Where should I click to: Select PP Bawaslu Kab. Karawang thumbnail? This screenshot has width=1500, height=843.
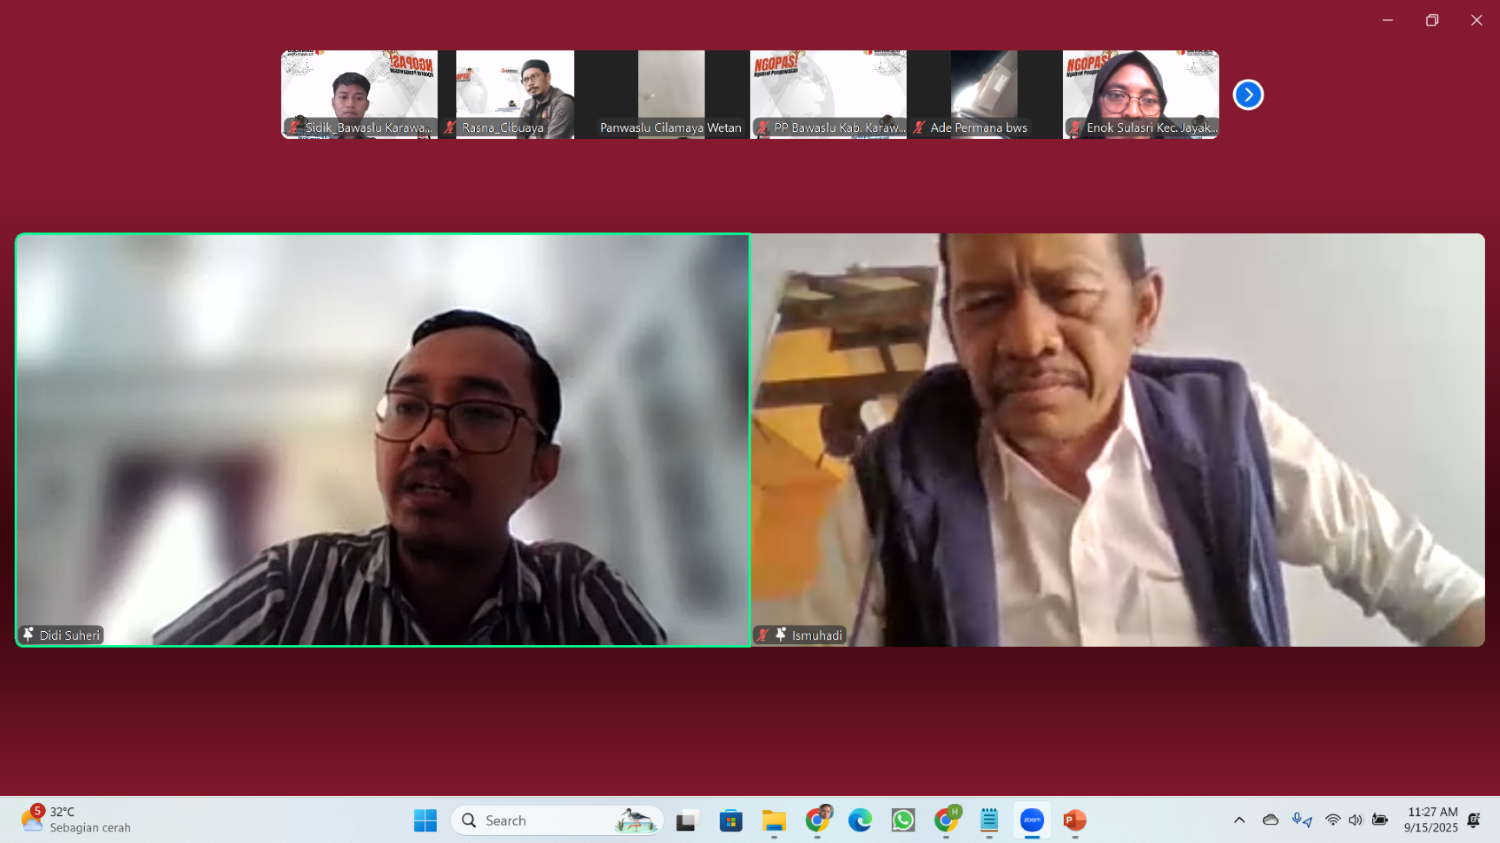coord(828,94)
